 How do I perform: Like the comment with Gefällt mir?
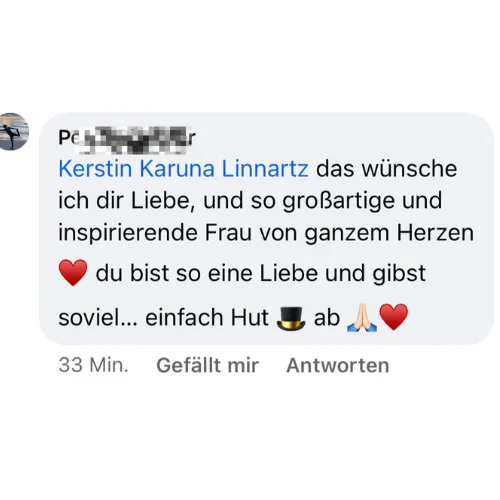point(207,365)
